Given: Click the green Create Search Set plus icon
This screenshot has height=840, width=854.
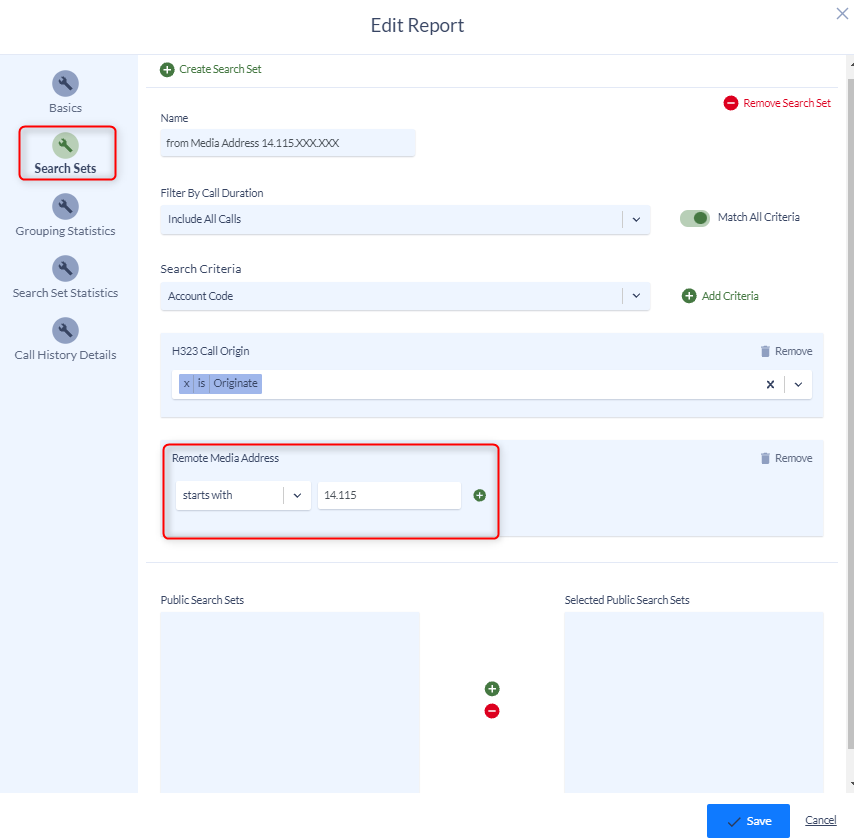Looking at the screenshot, I should pos(167,70).
